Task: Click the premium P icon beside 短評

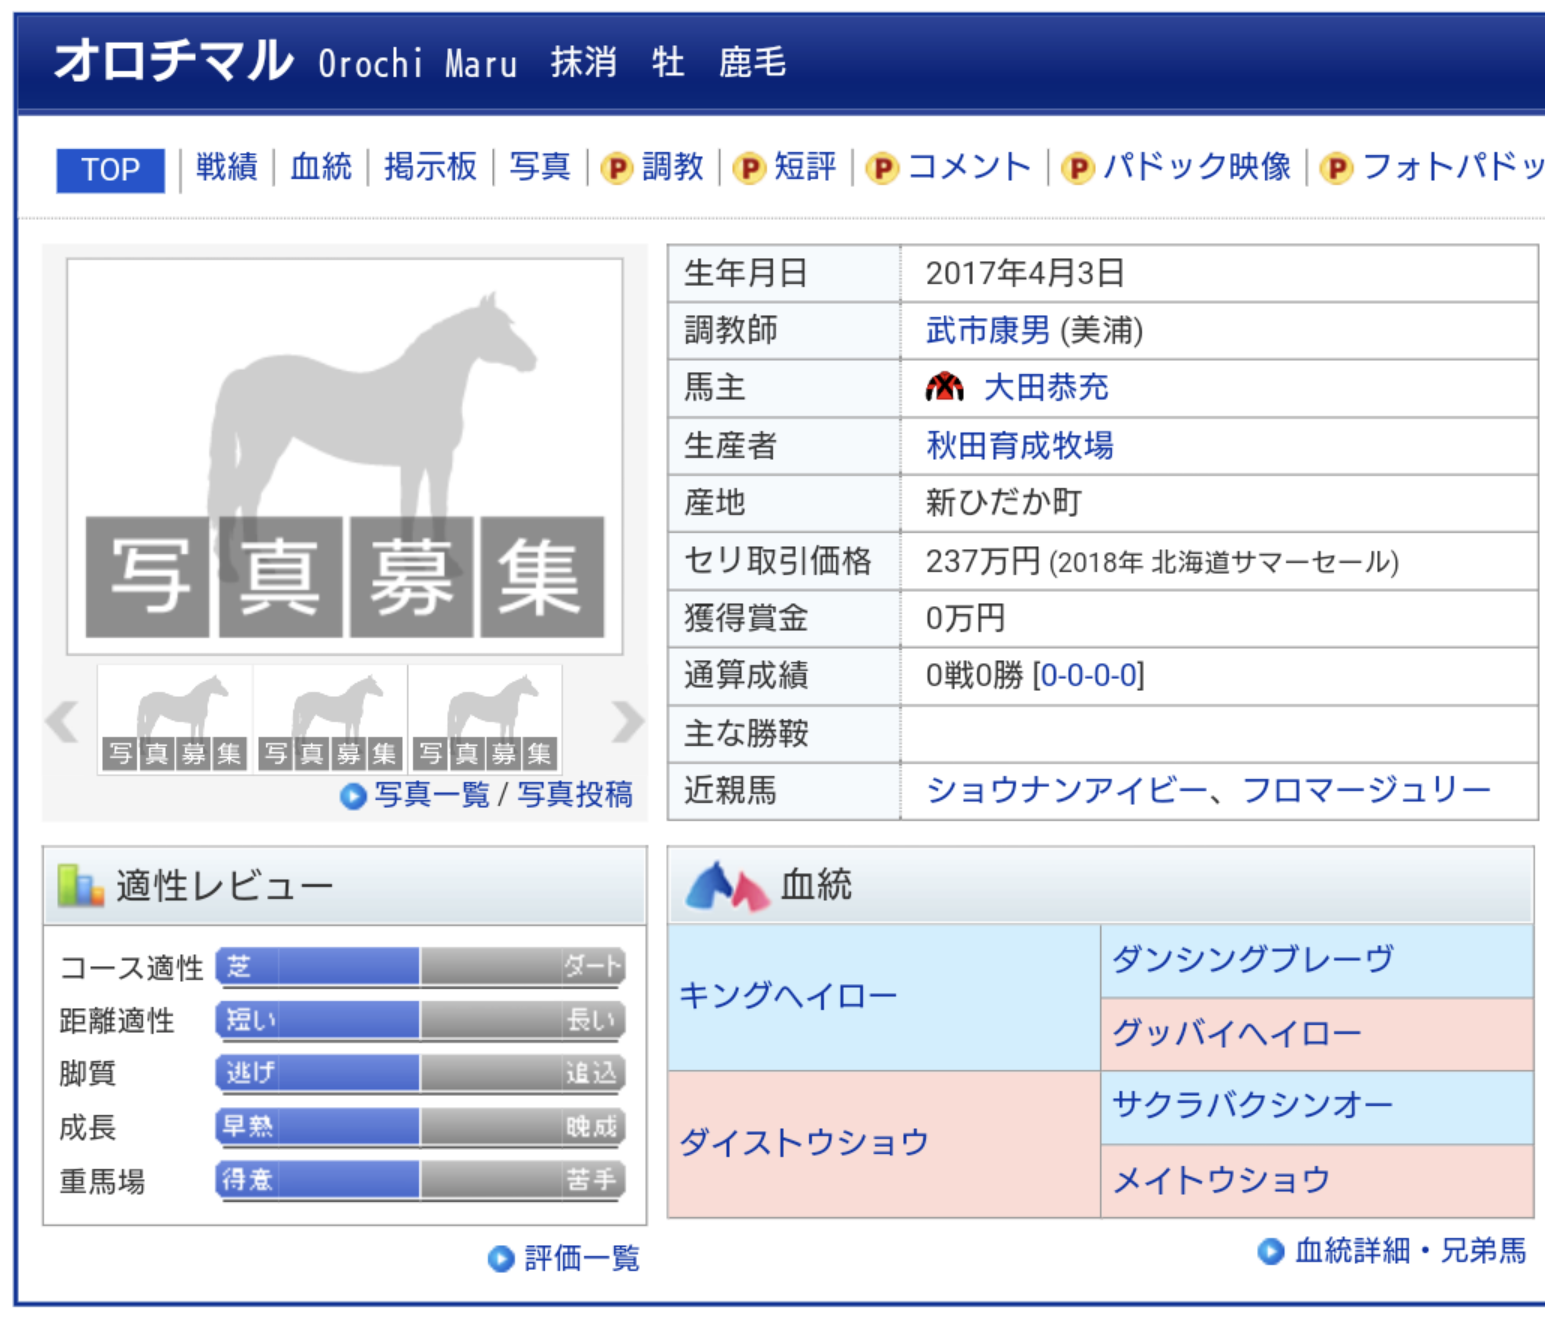Action: (x=749, y=168)
